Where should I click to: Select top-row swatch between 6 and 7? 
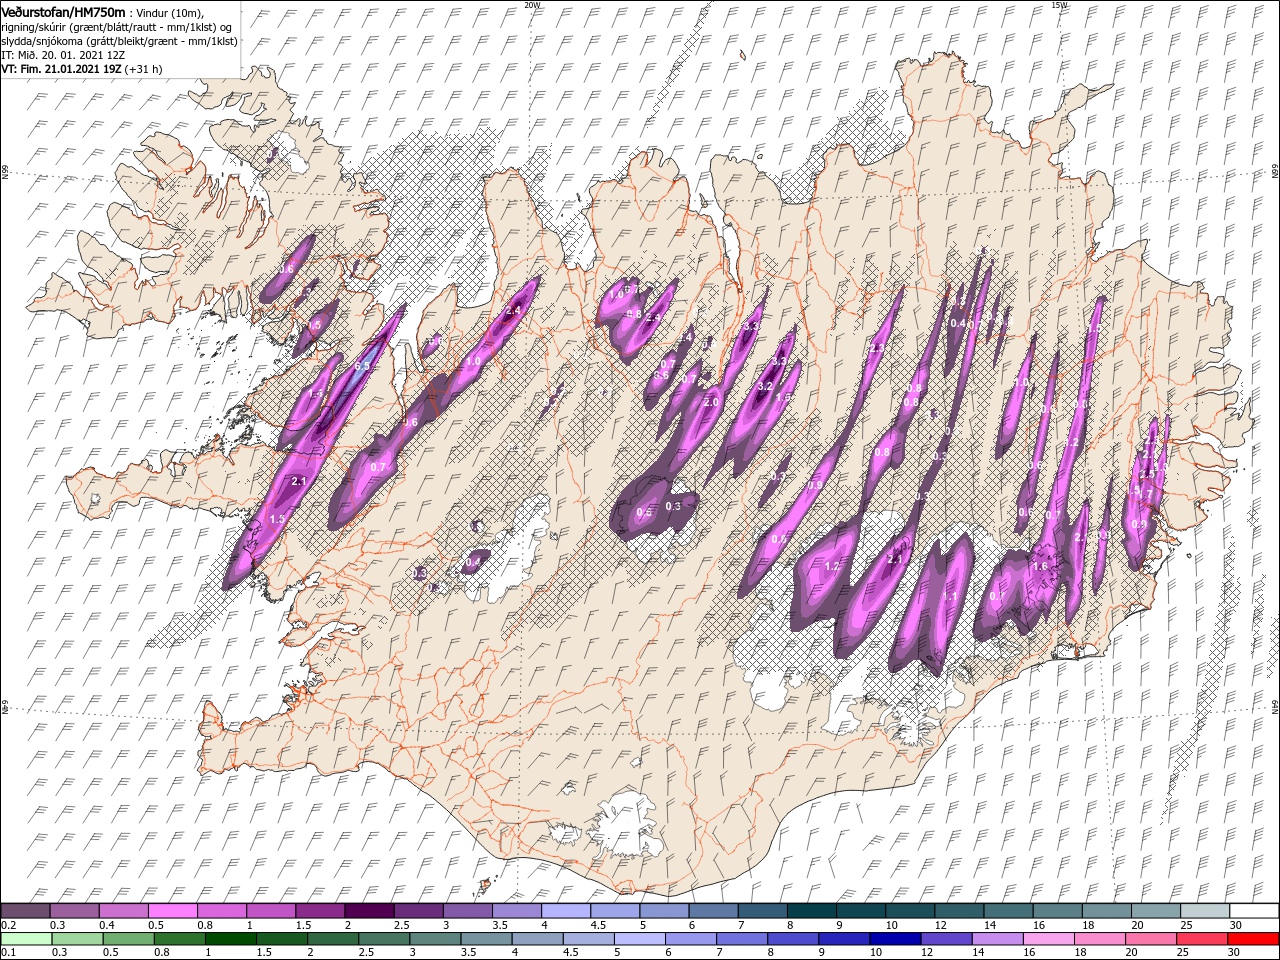(712, 911)
